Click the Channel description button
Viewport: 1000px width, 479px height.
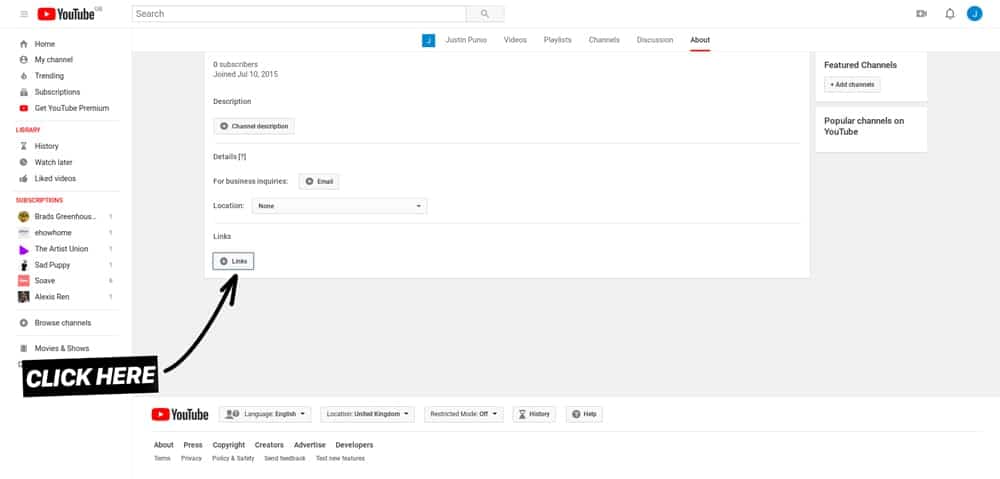pyautogui.click(x=254, y=126)
